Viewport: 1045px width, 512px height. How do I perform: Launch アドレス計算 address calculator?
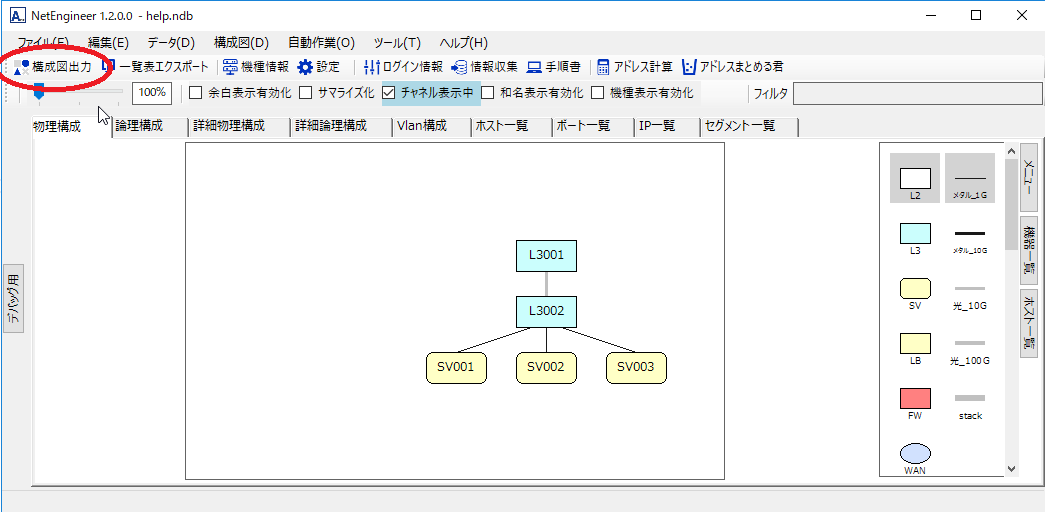[635, 67]
